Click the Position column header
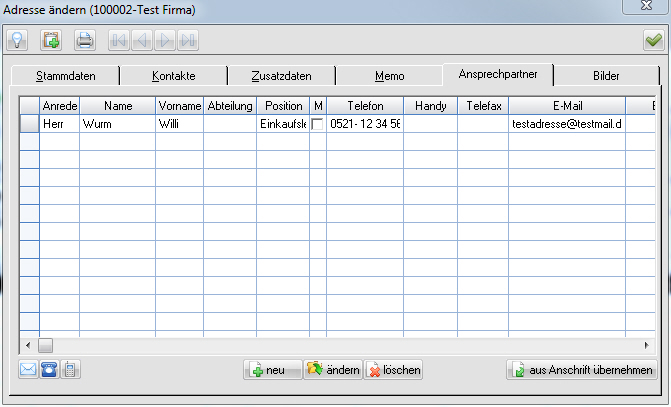This screenshot has height=407, width=671. tap(283, 106)
